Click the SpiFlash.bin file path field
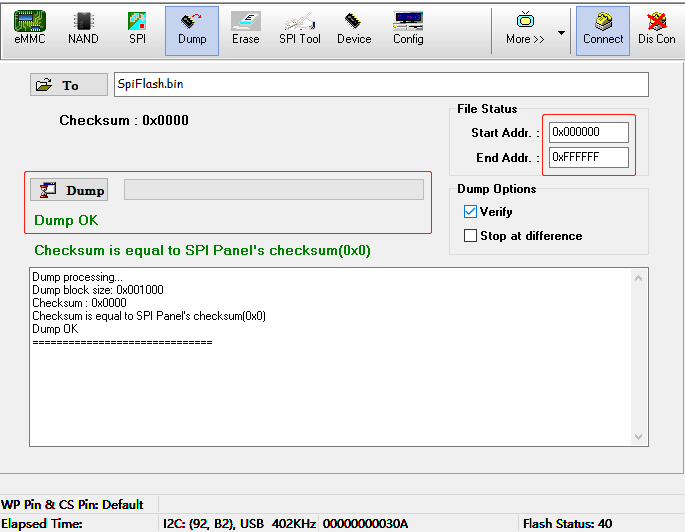This screenshot has width=685, height=532. click(380, 84)
